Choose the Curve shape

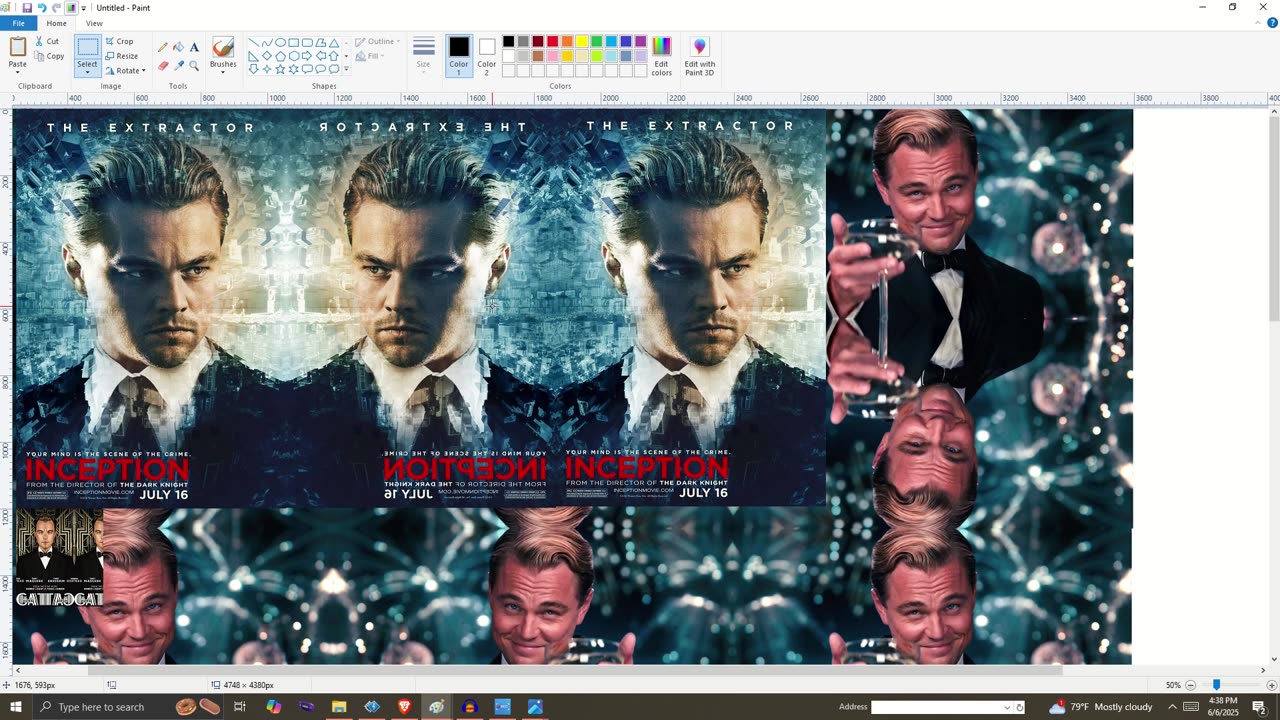click(267, 43)
